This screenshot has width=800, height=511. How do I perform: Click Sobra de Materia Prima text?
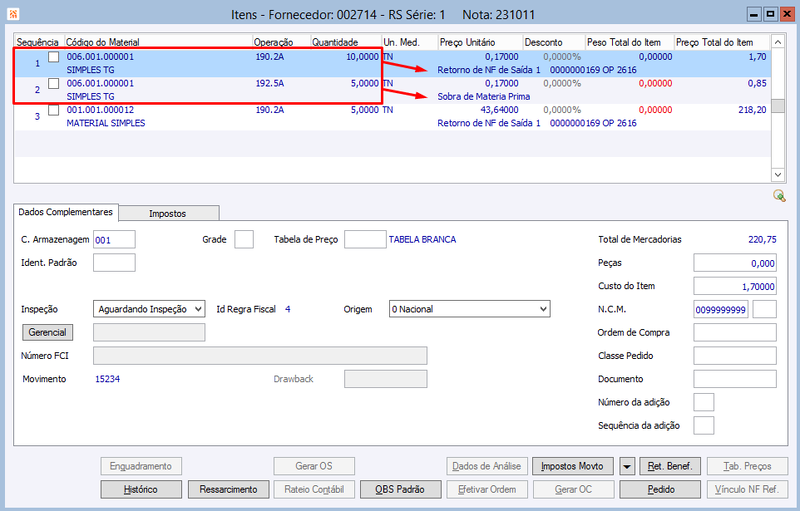[x=484, y=96]
